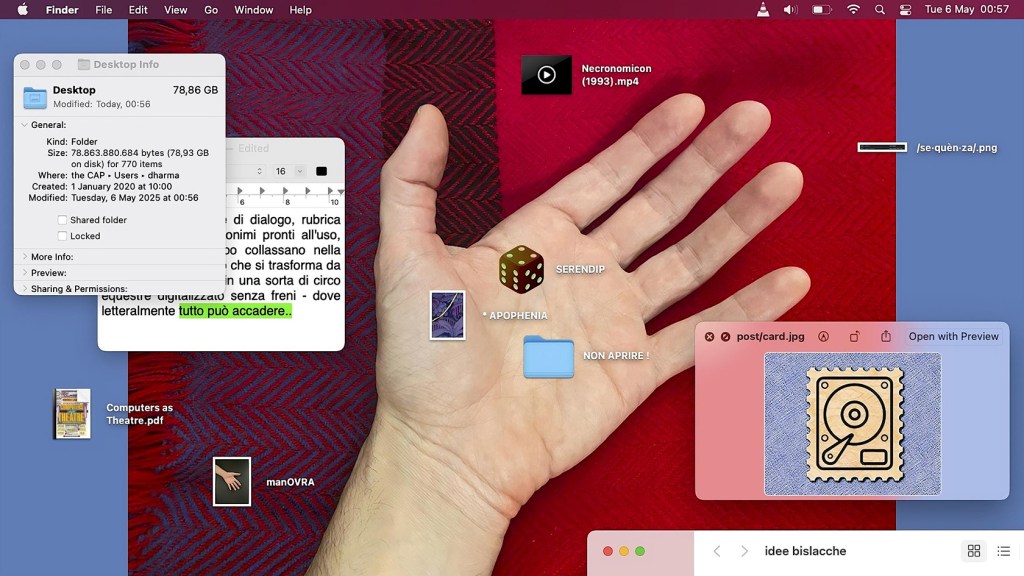Screen dimensions: 1024x576
Task: Click the black text color swatch
Action: [x=321, y=171]
